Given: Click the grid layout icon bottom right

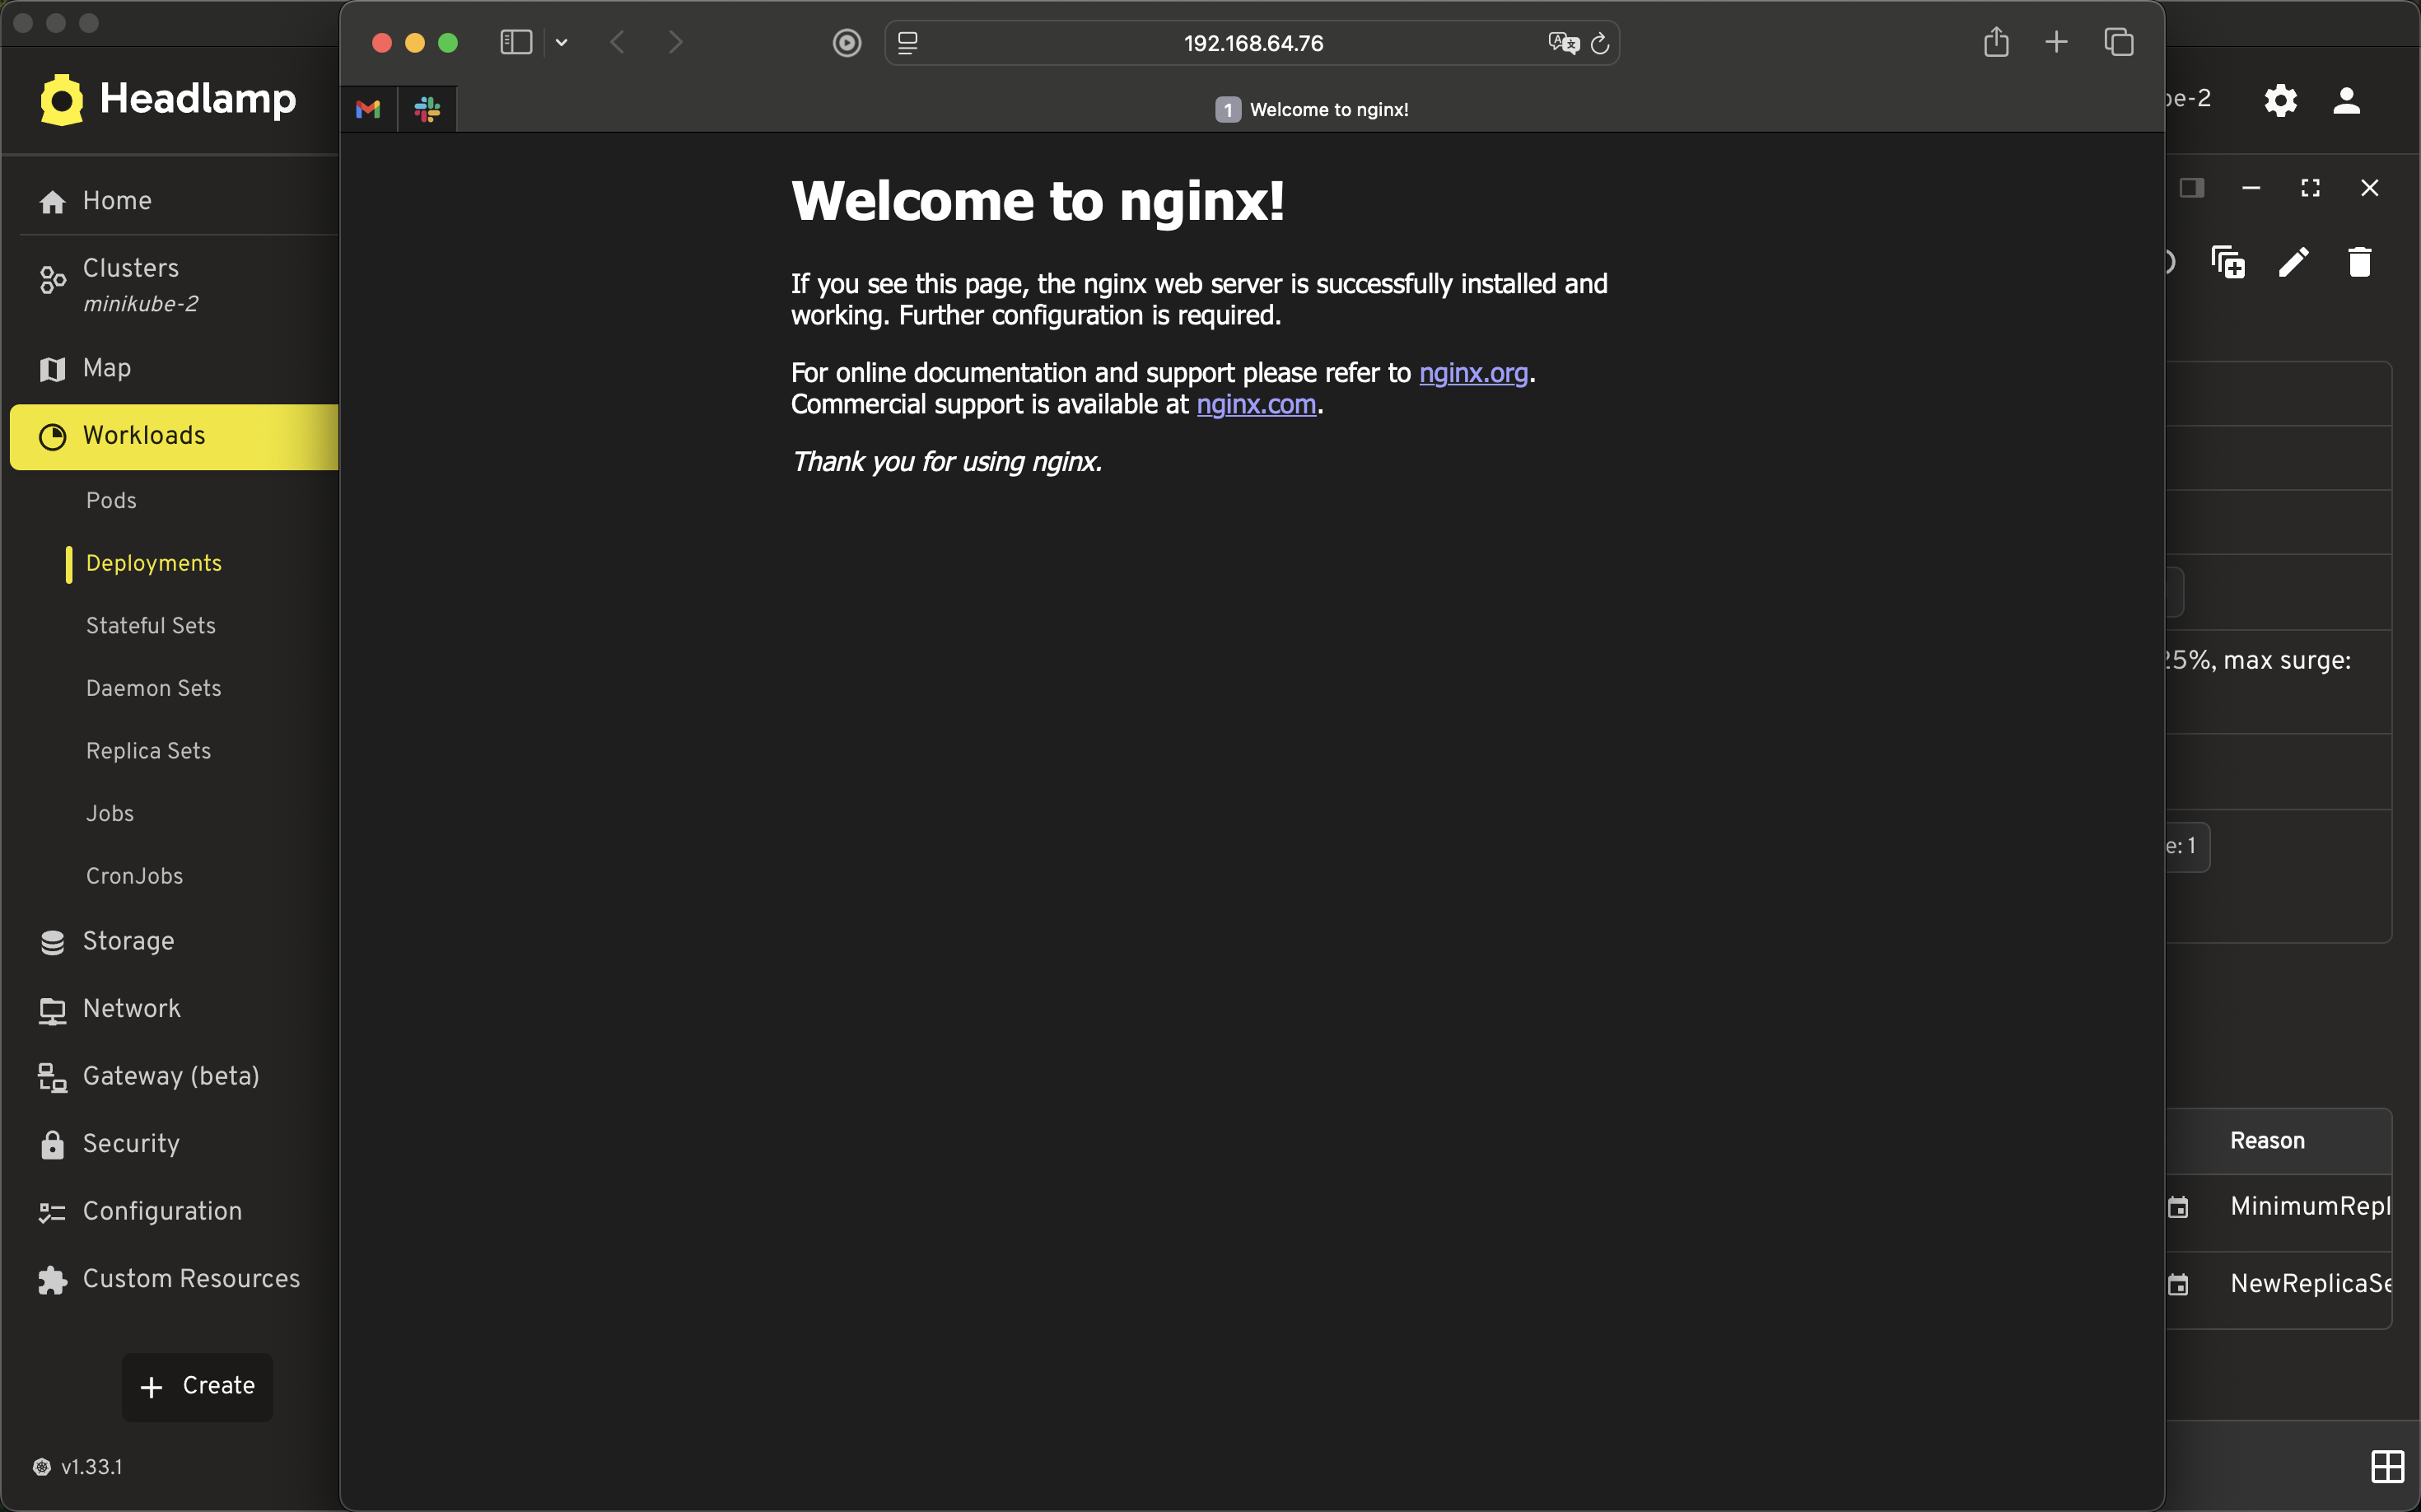Looking at the screenshot, I should pos(2388,1467).
